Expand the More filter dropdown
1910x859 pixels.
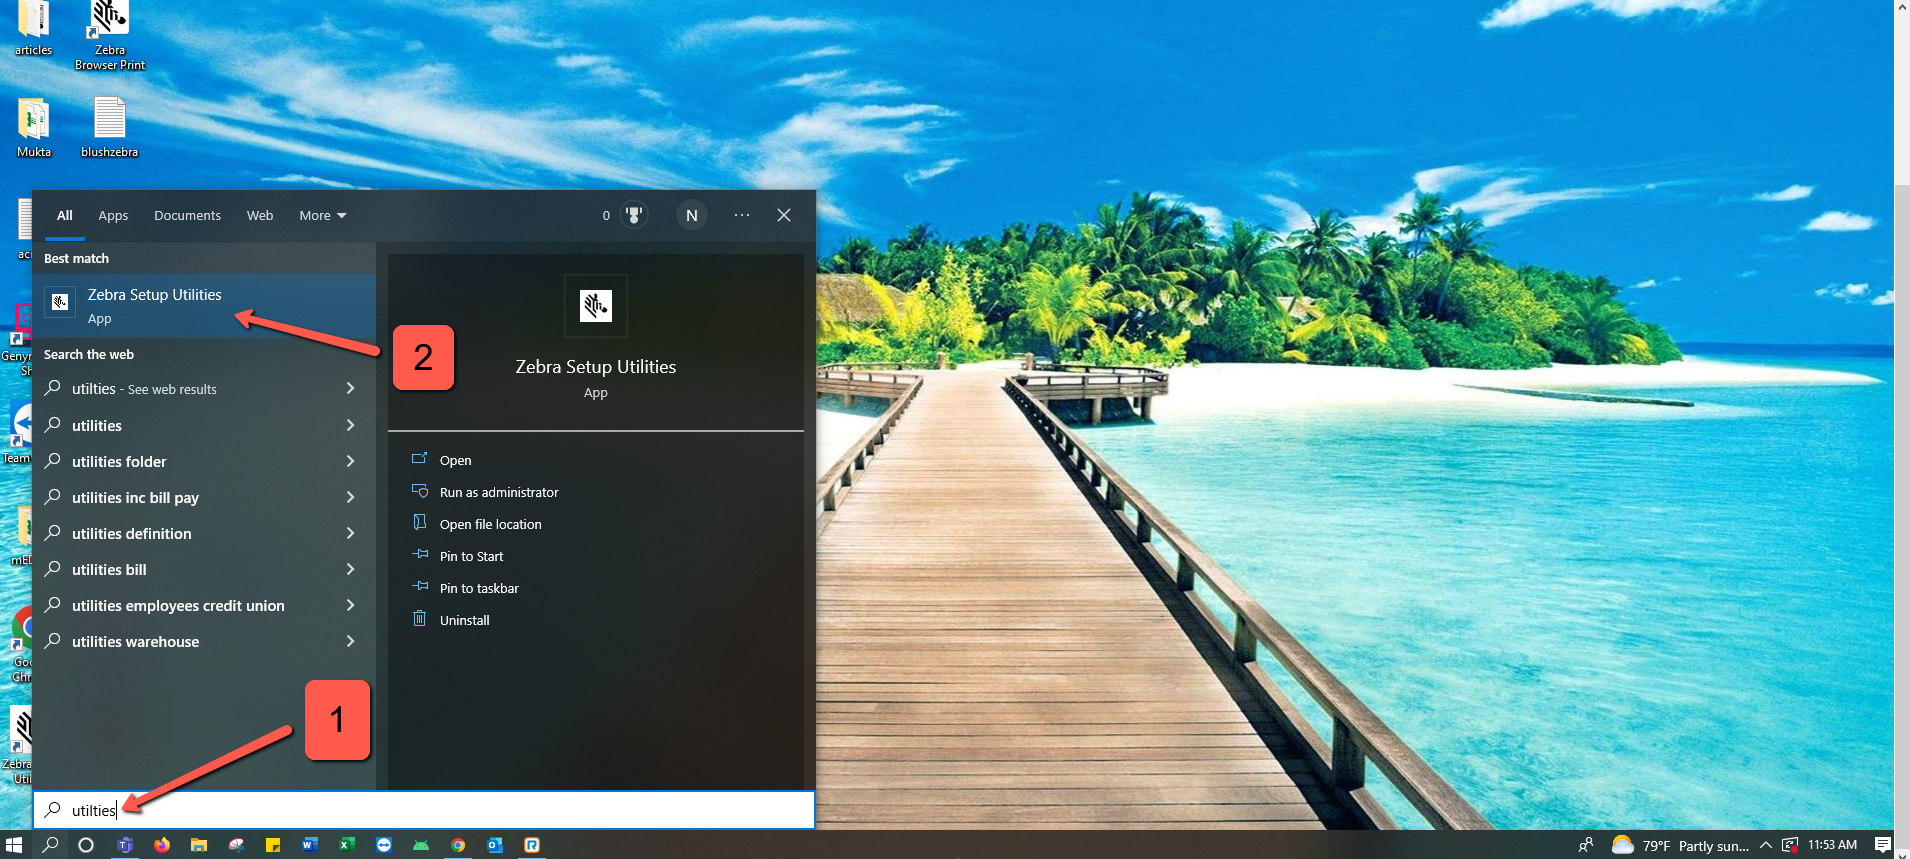coord(322,216)
